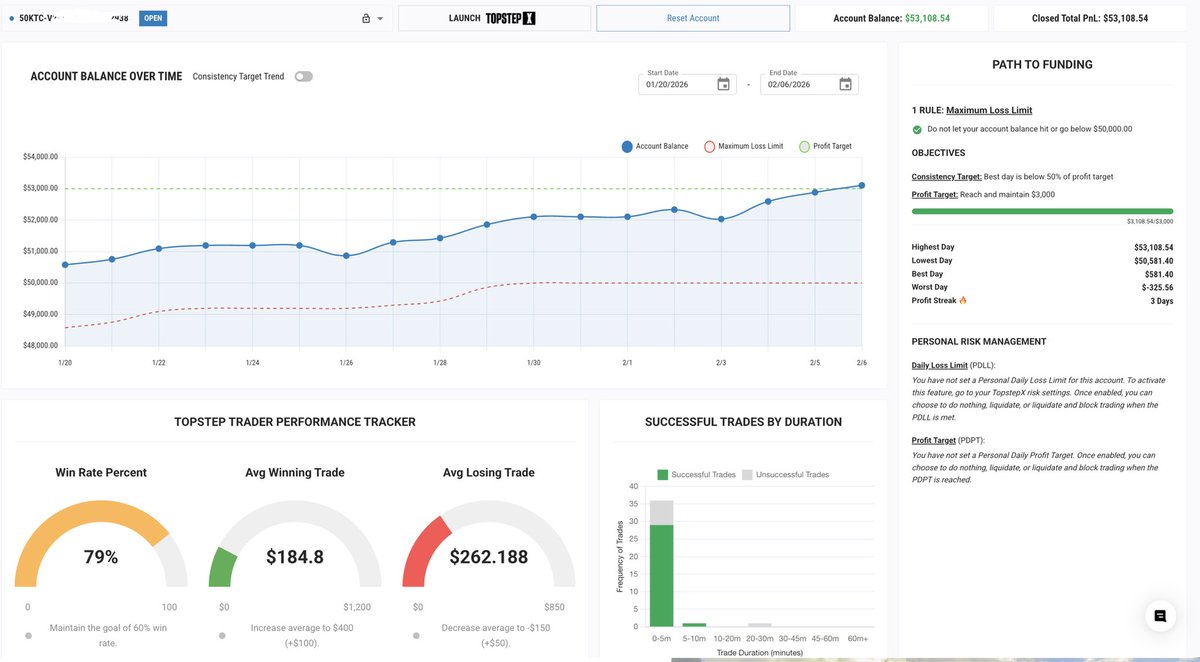
Task: Open the chat support bubble icon
Action: tap(1160, 616)
